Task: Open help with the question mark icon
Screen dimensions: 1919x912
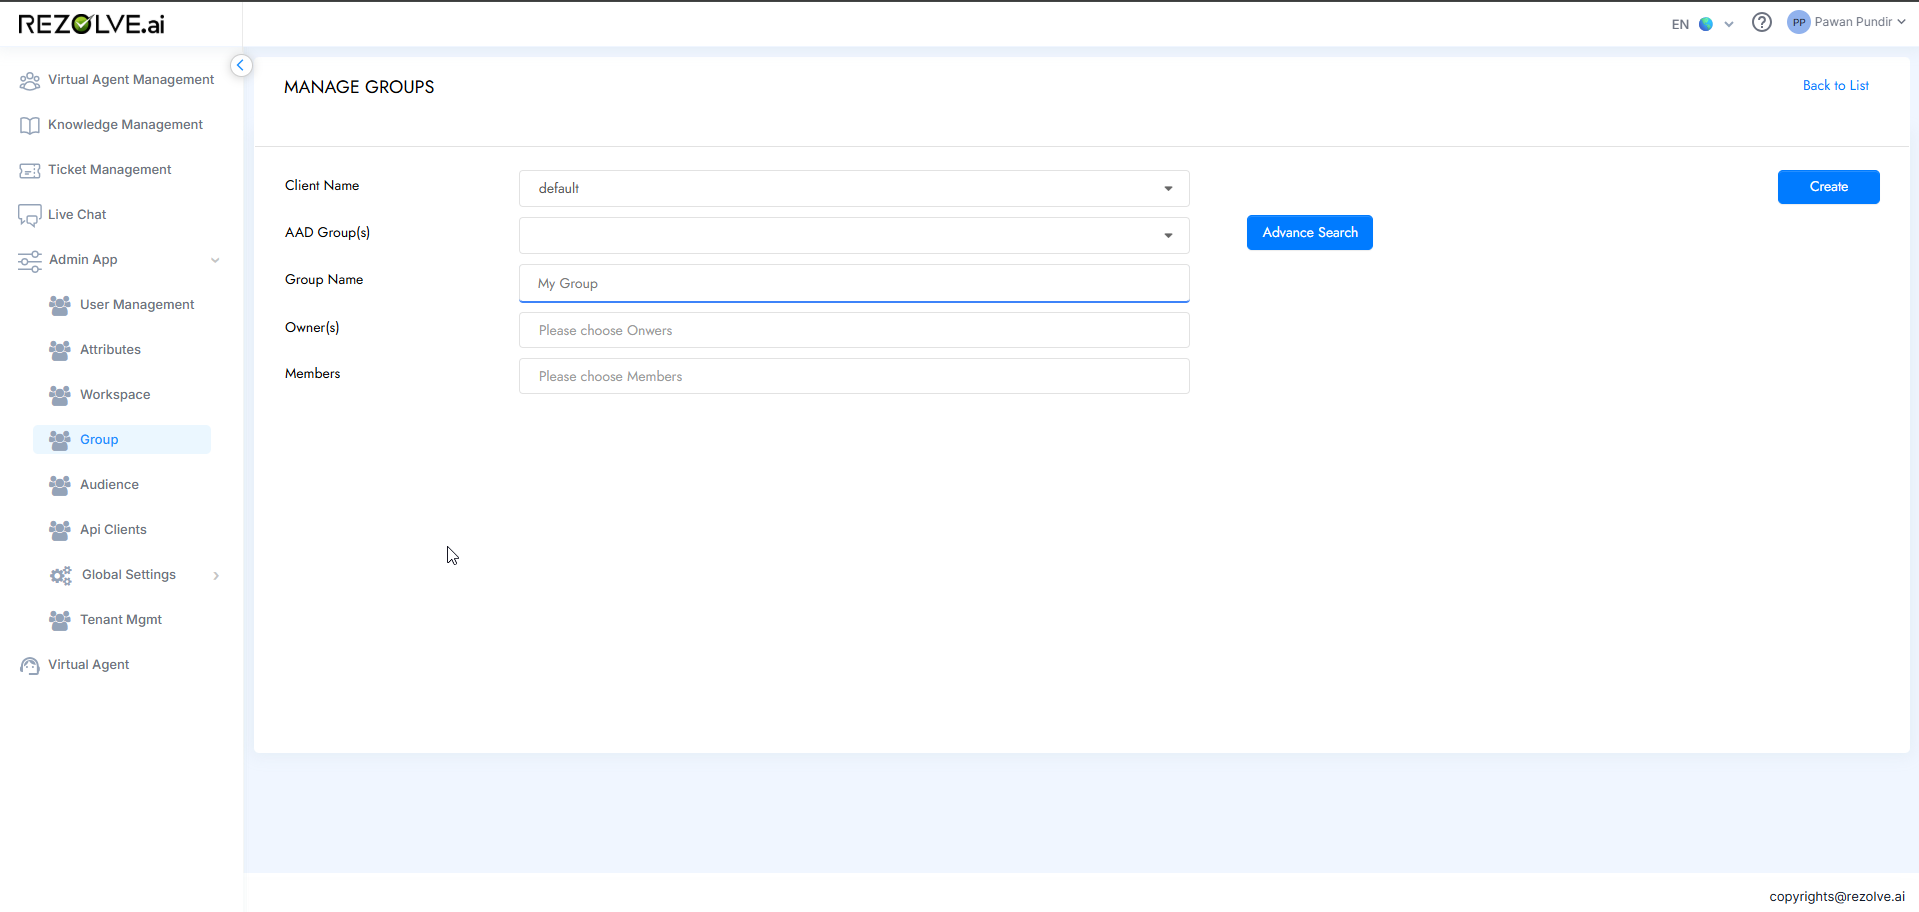Action: click(x=1762, y=22)
